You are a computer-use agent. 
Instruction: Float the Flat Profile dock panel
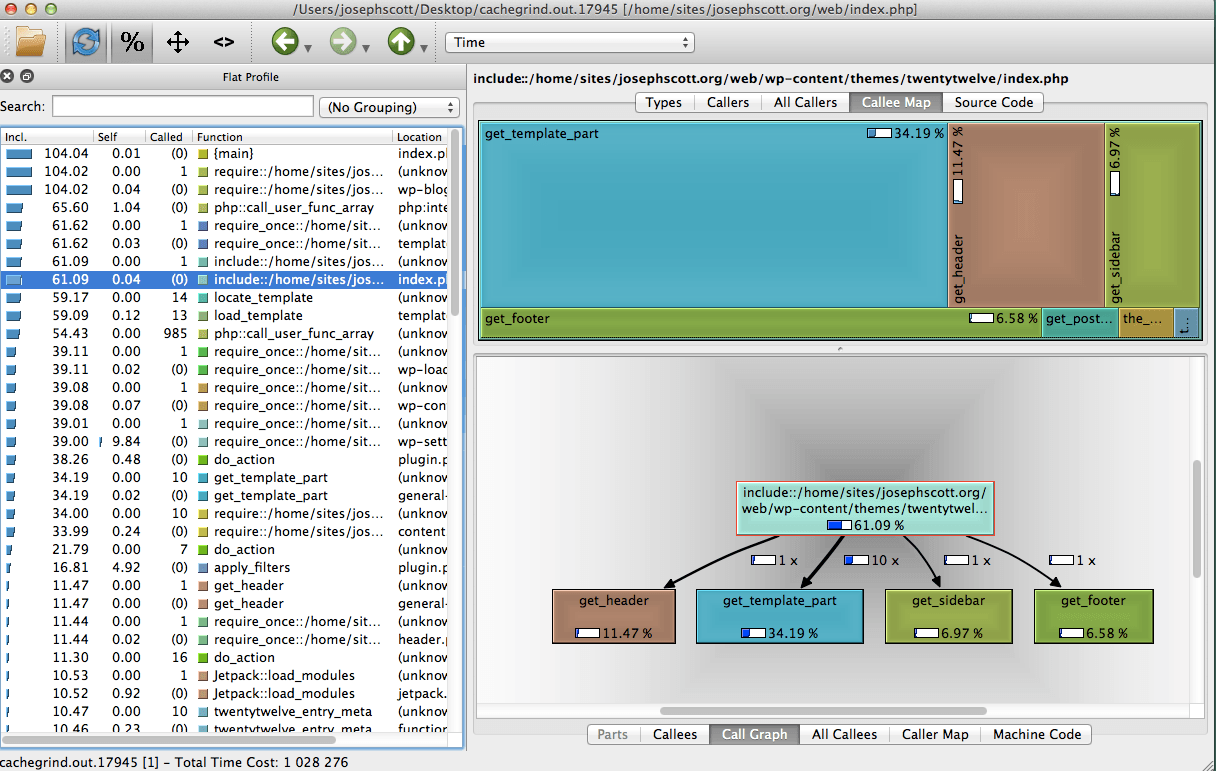26,76
